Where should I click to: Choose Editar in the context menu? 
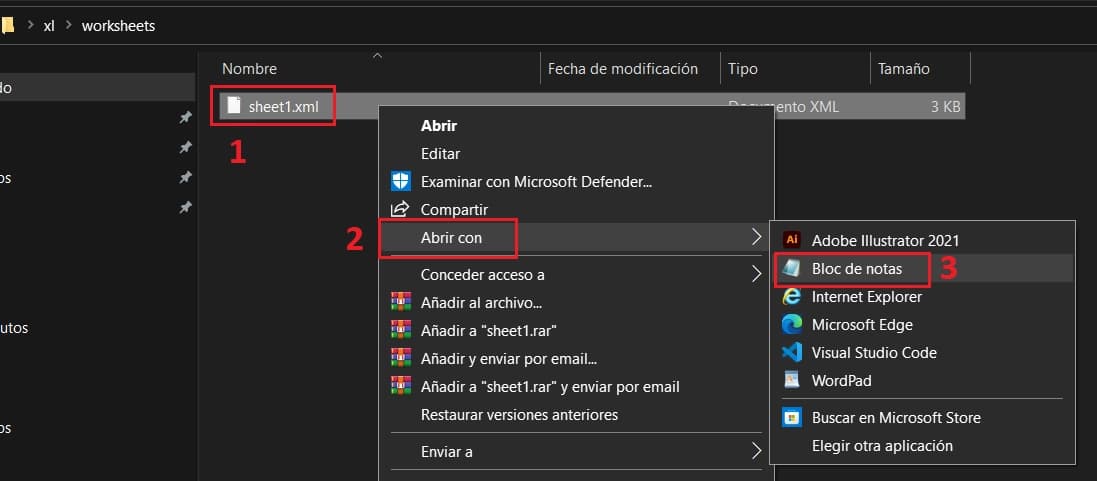(x=440, y=153)
